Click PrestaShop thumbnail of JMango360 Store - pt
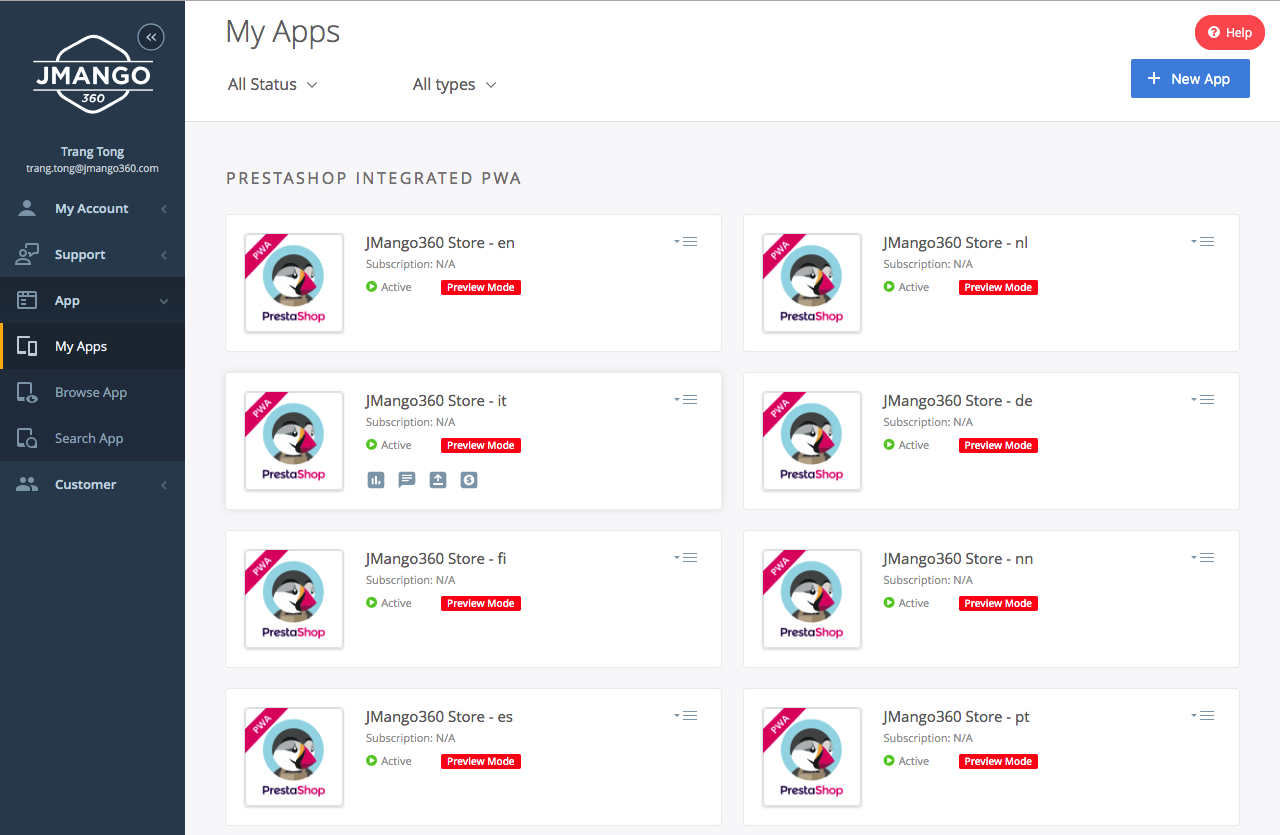1280x835 pixels. click(811, 757)
